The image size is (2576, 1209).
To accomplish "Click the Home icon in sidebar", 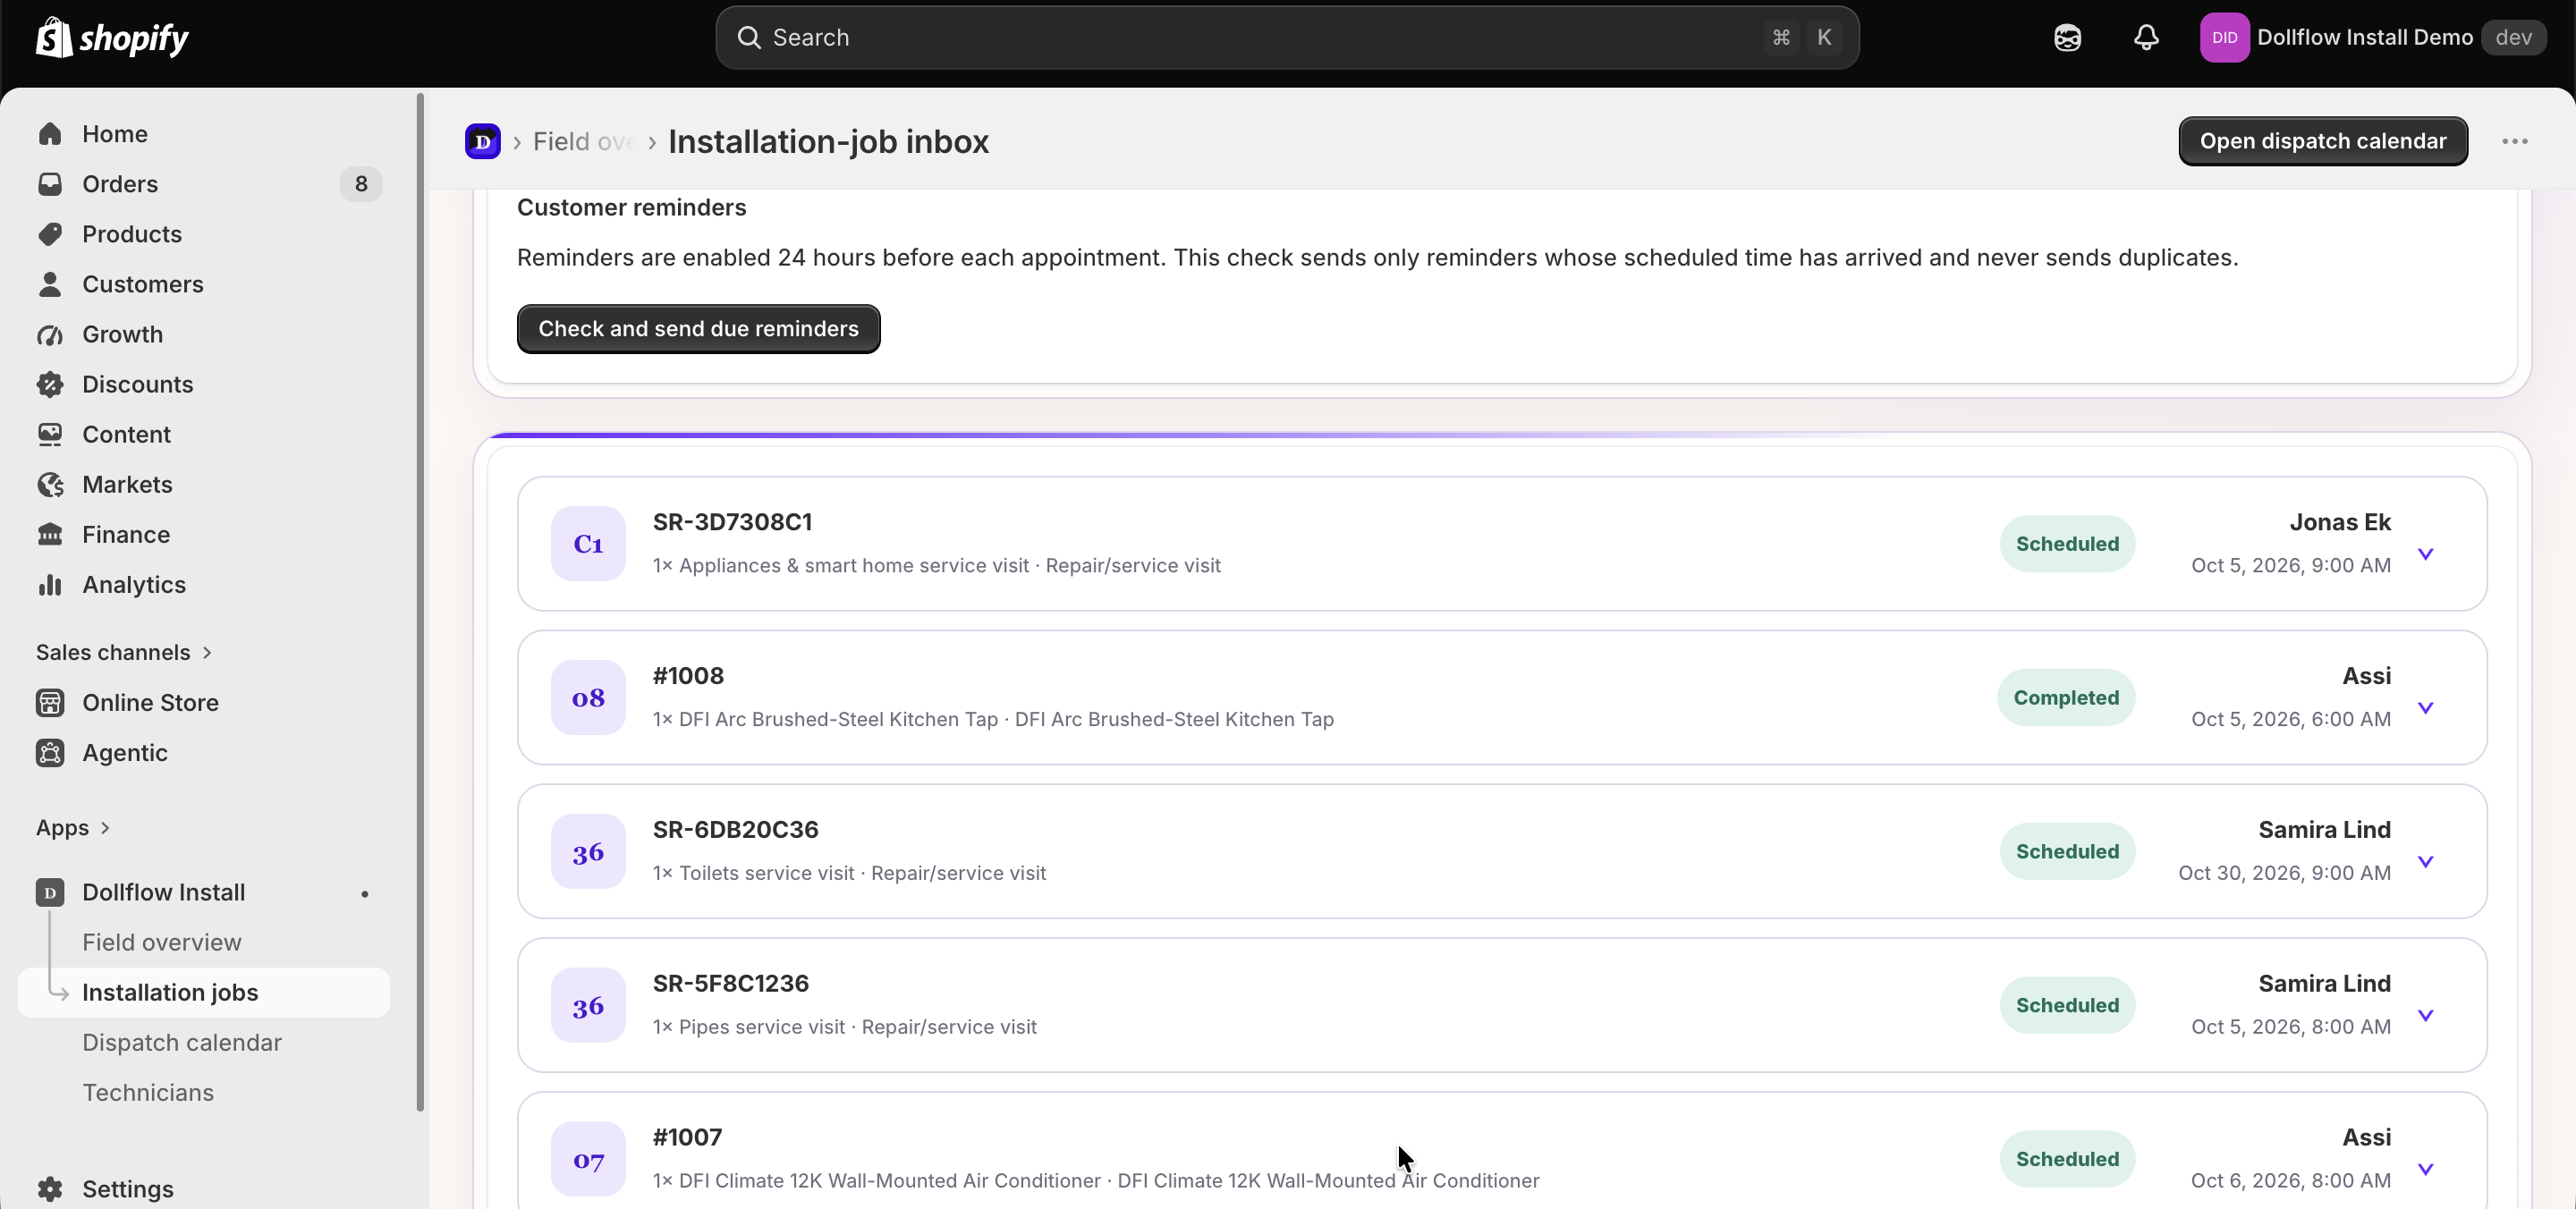I will [50, 134].
